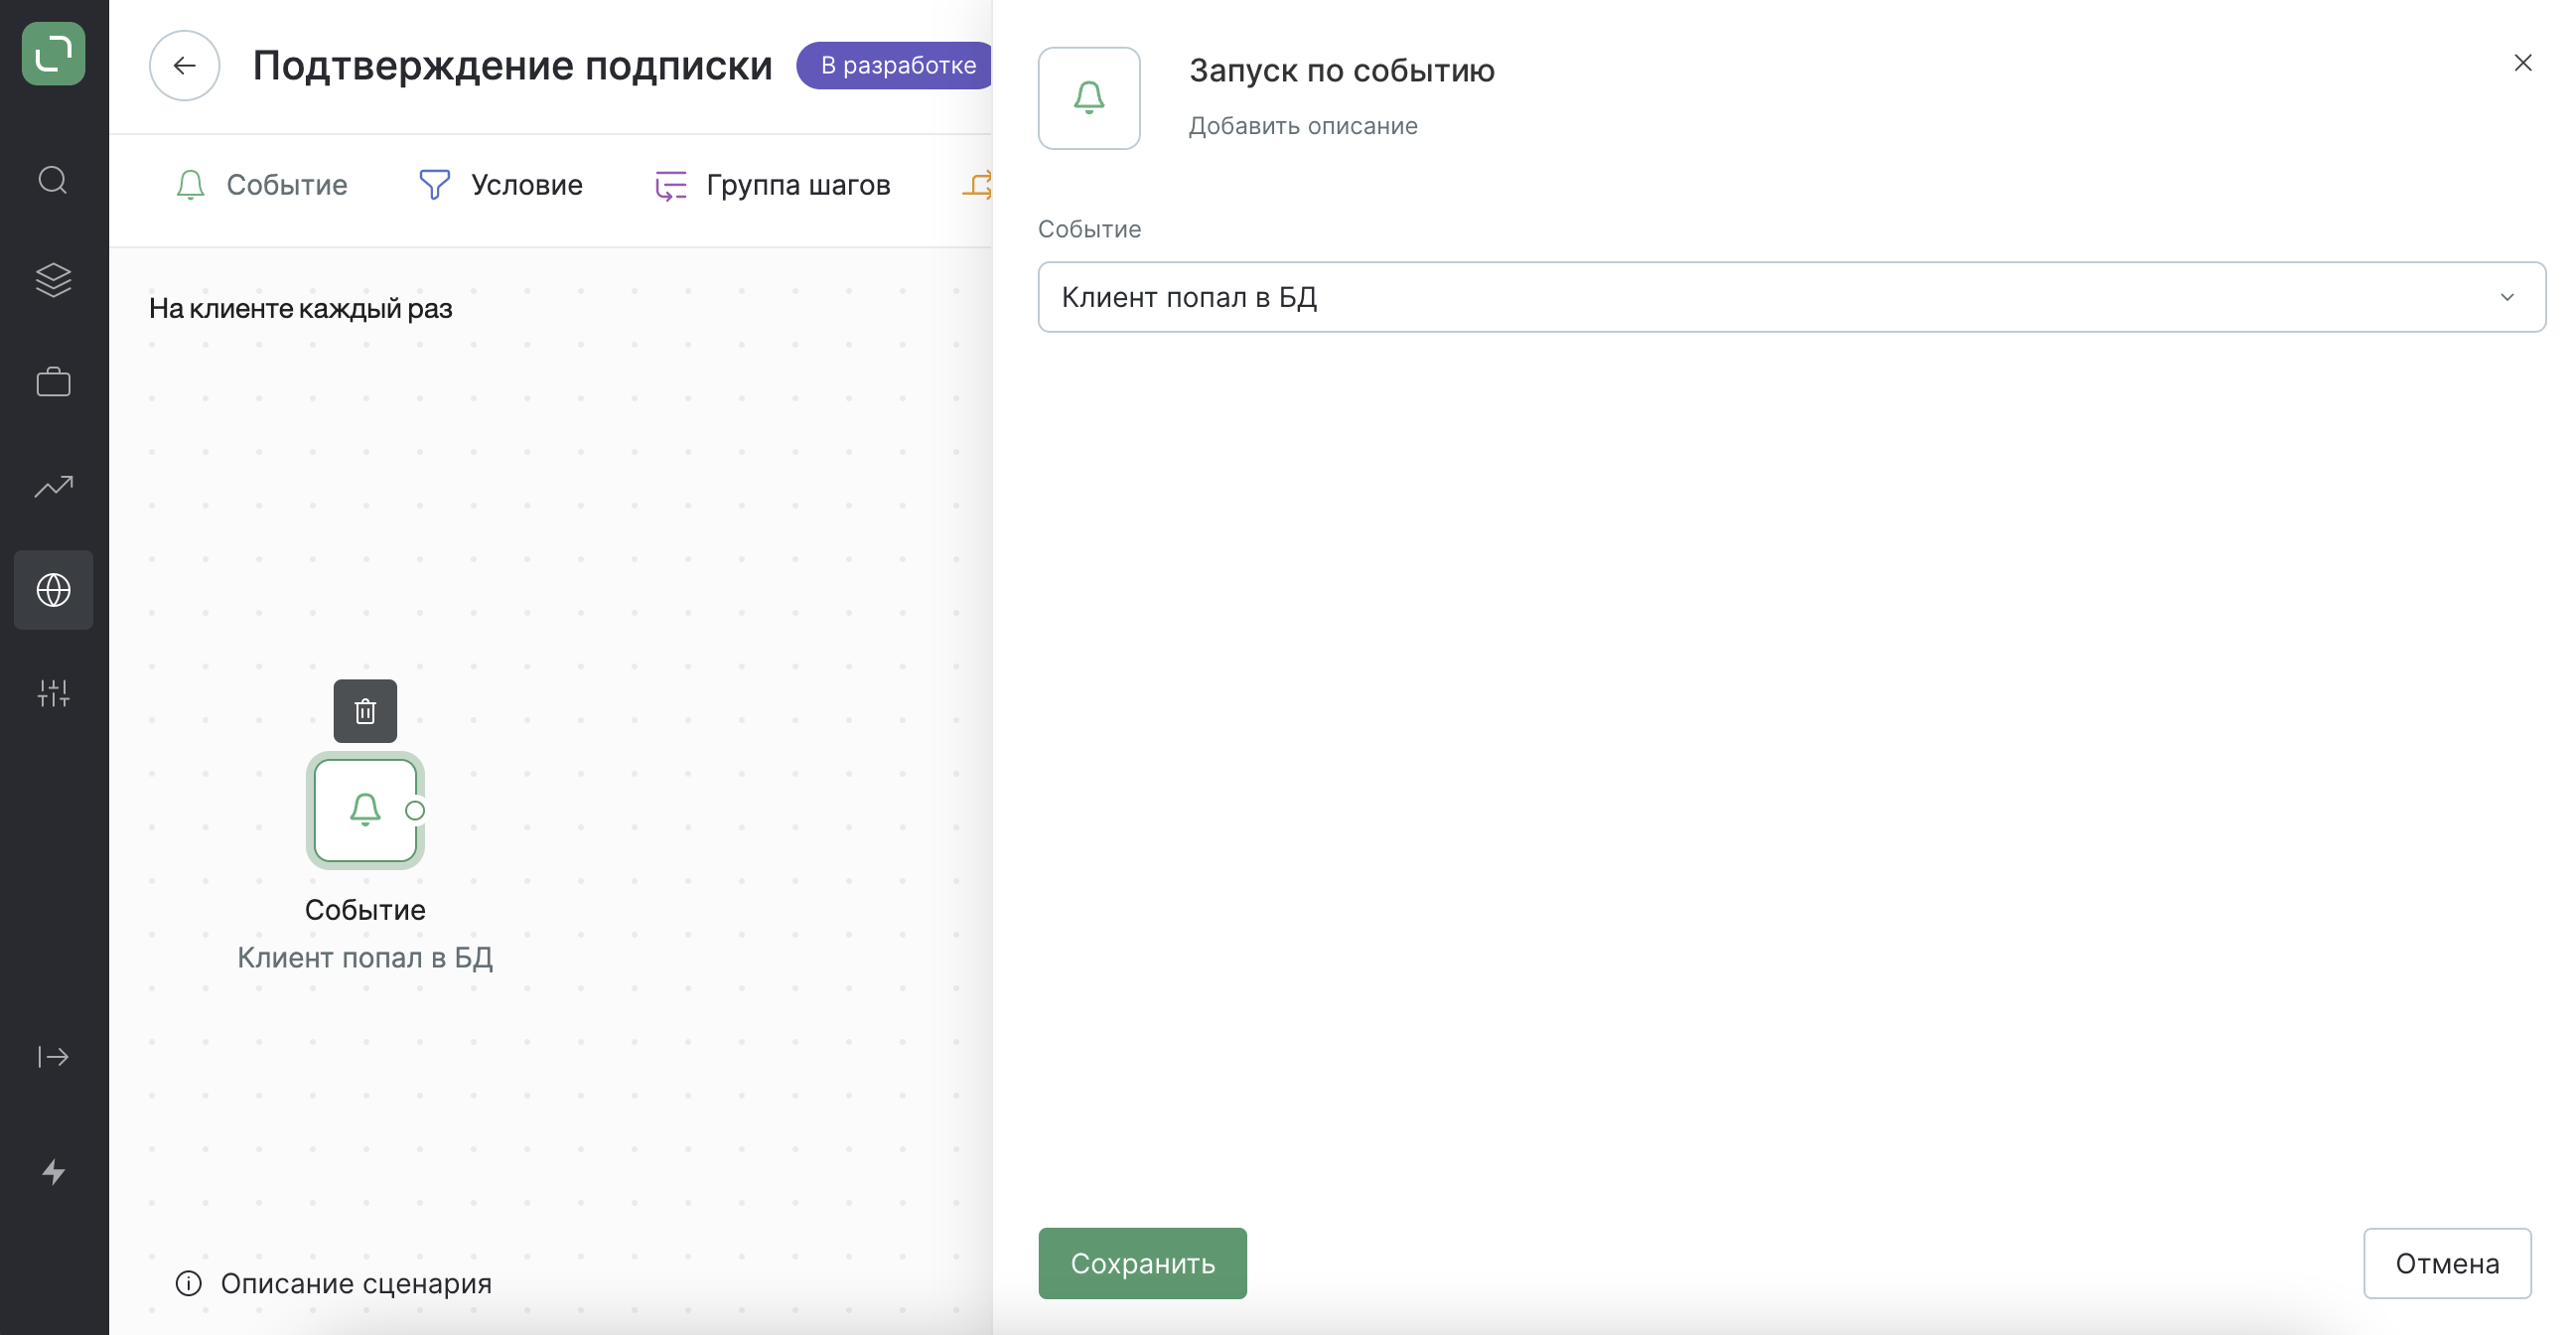Screen dimensions: 2576x1335
Task: Select the globe icon in sidebar
Action: point(53,590)
